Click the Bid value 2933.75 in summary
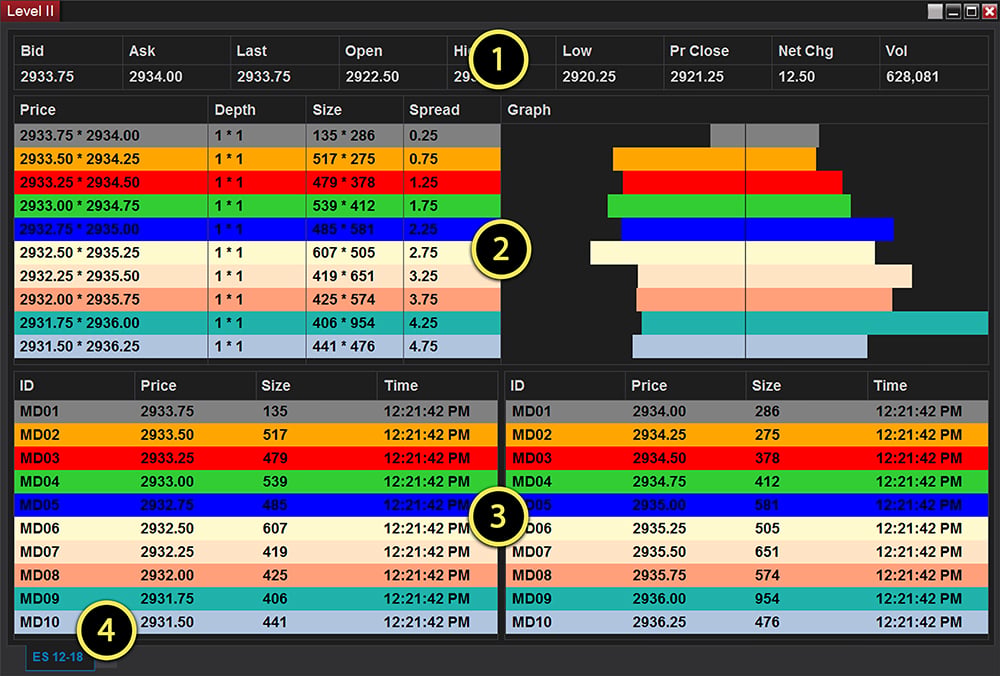The image size is (1000, 676). (47, 77)
